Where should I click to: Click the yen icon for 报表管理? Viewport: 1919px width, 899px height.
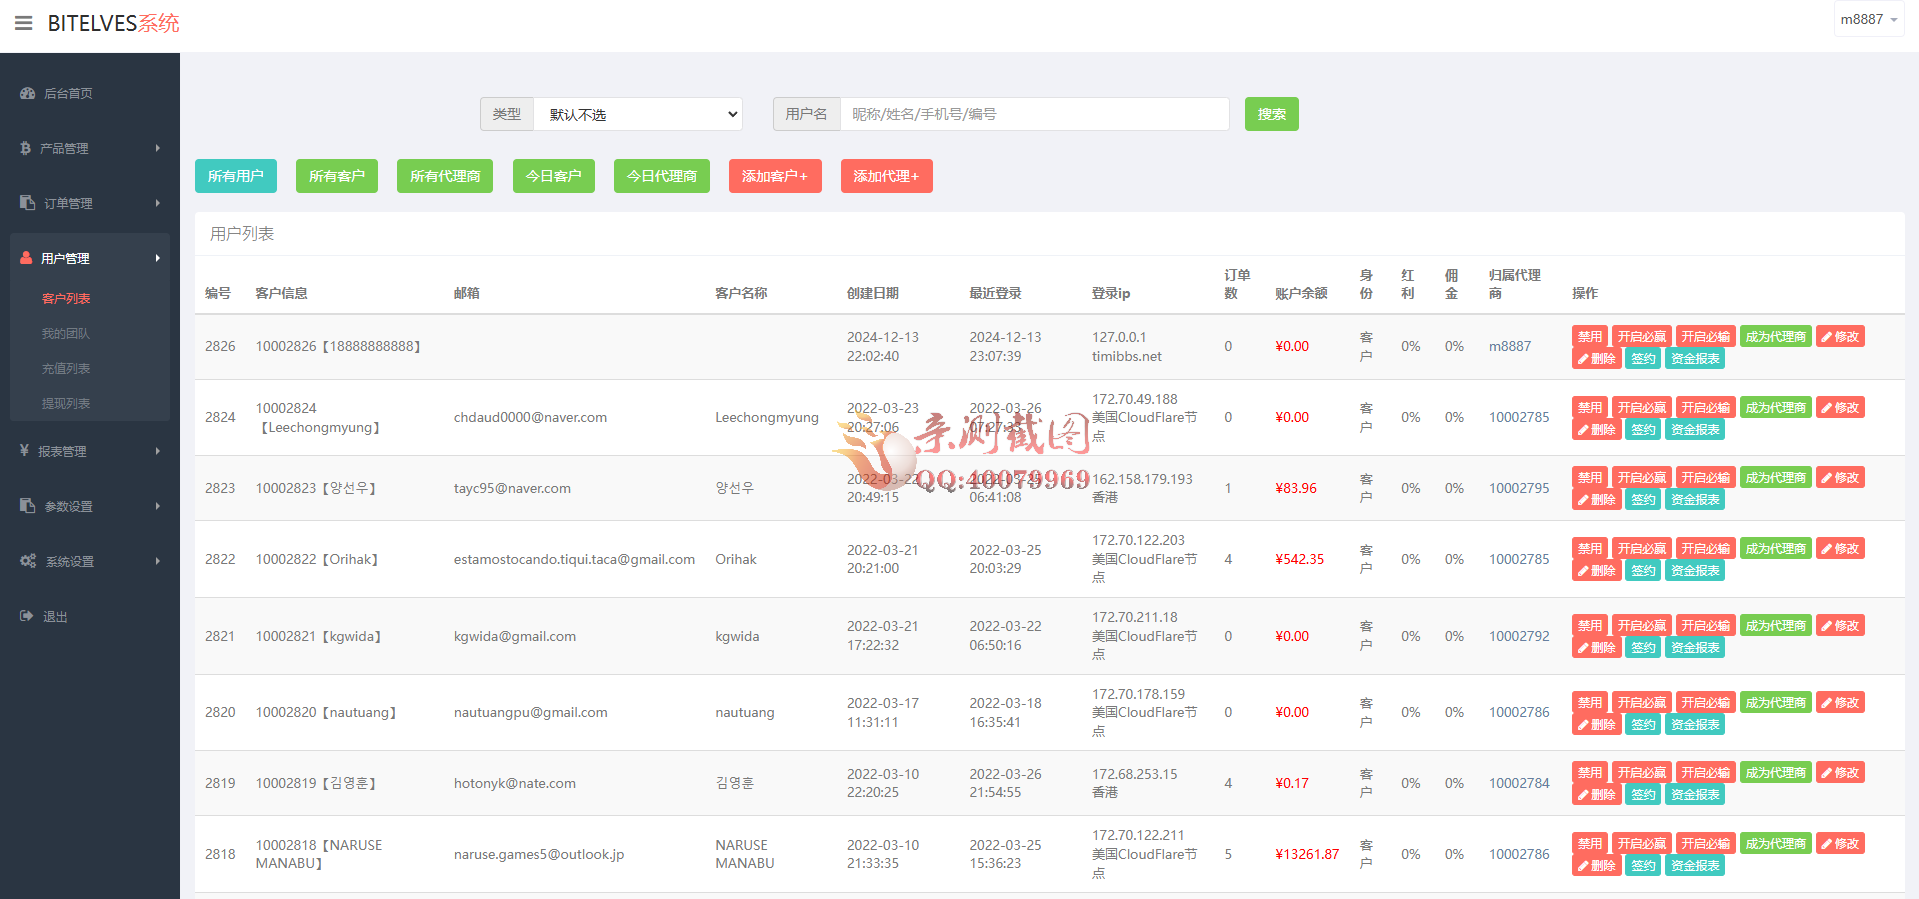tap(25, 451)
